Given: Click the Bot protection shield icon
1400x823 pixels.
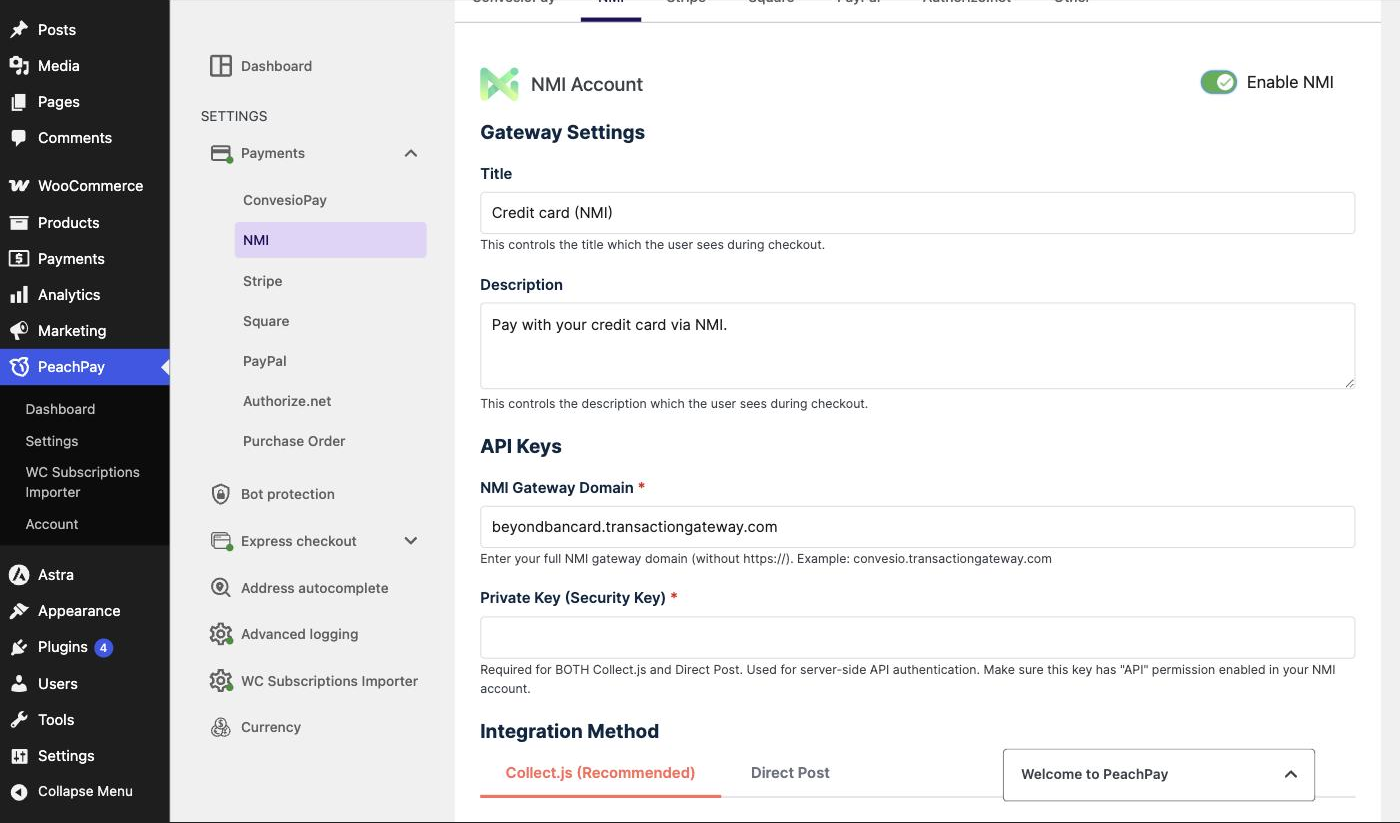Looking at the screenshot, I should click(x=220, y=494).
